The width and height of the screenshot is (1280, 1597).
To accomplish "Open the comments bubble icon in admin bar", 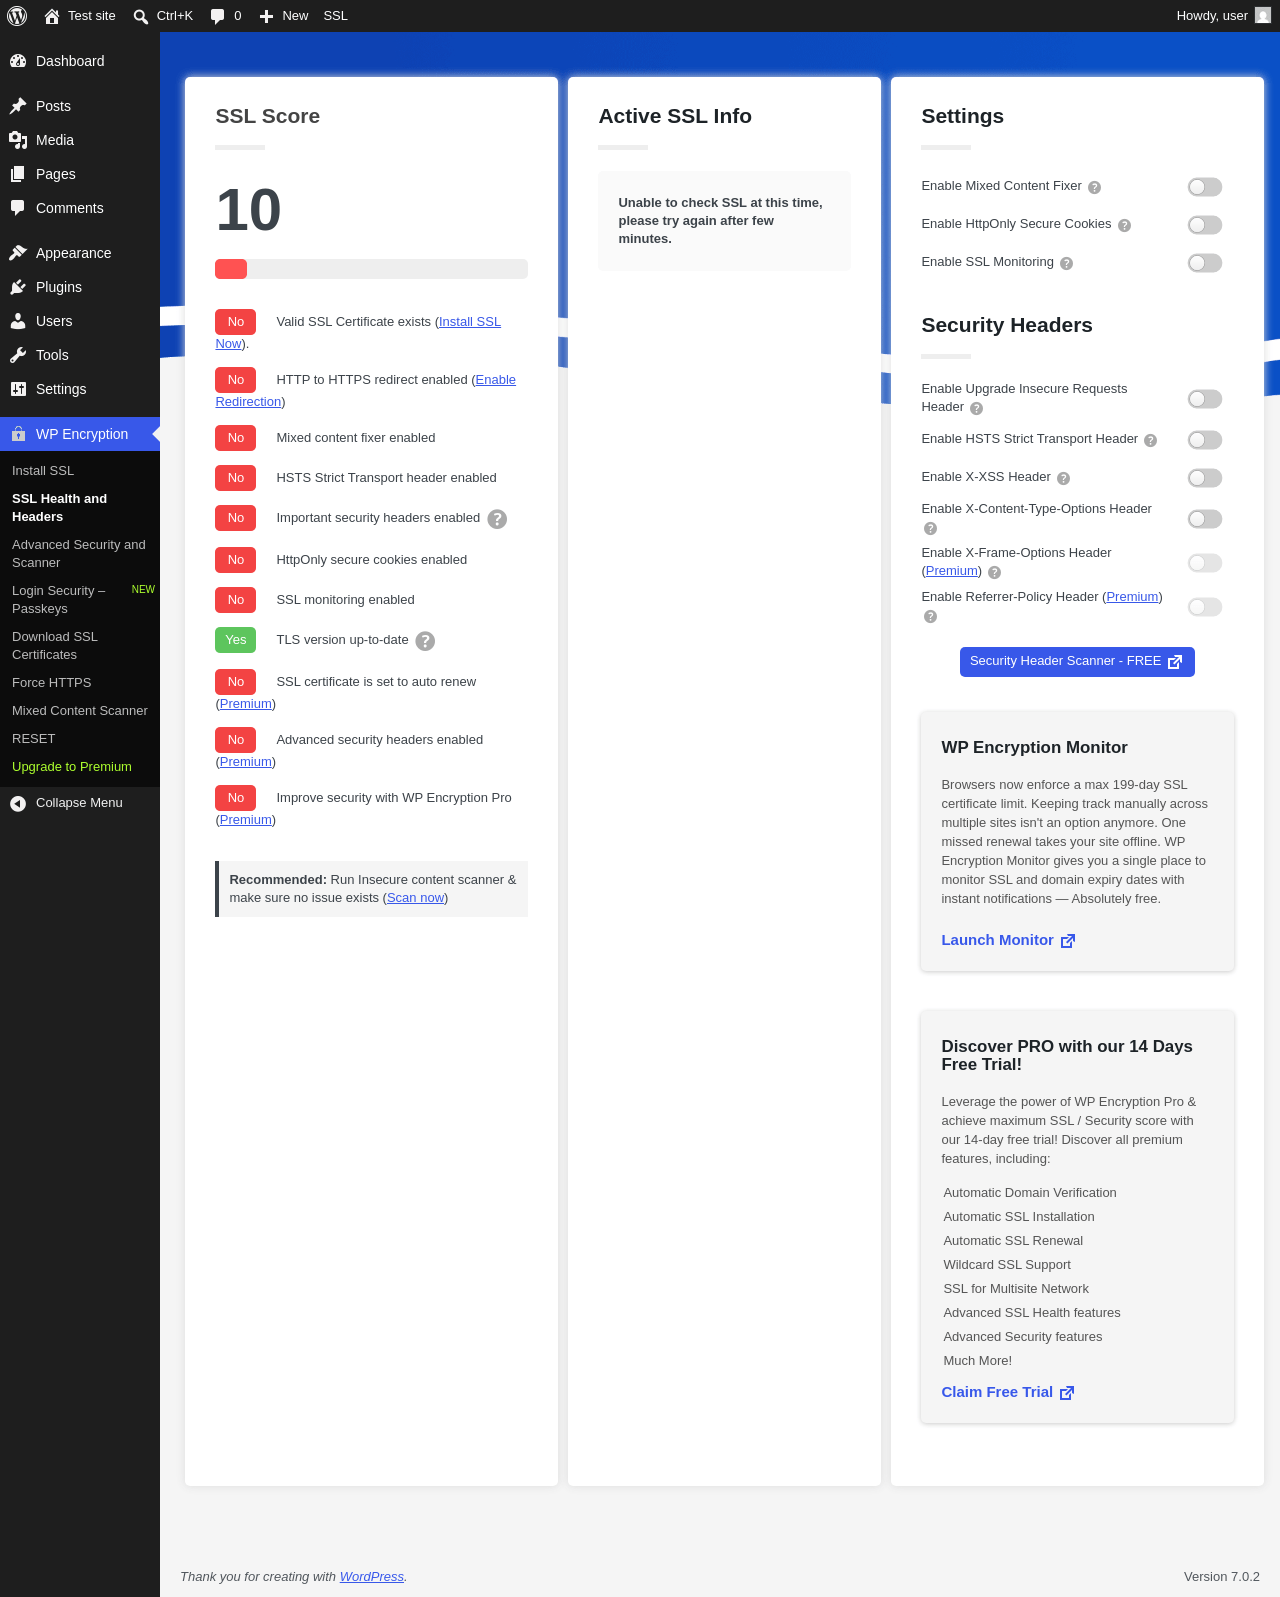I will 217,16.
